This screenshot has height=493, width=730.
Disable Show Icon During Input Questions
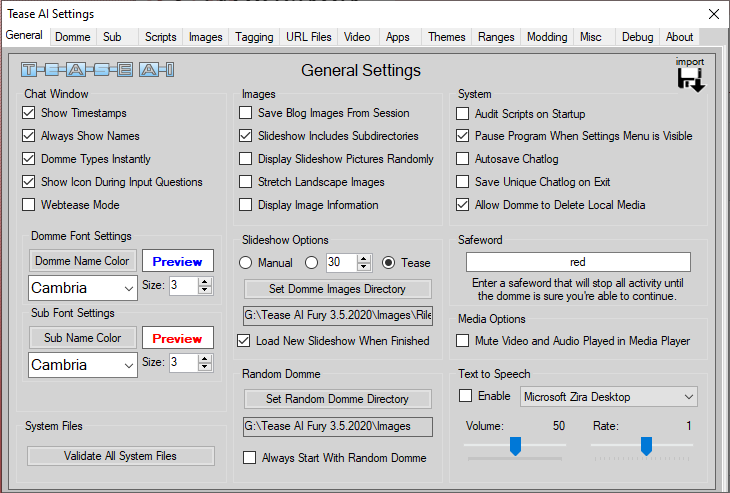28,182
